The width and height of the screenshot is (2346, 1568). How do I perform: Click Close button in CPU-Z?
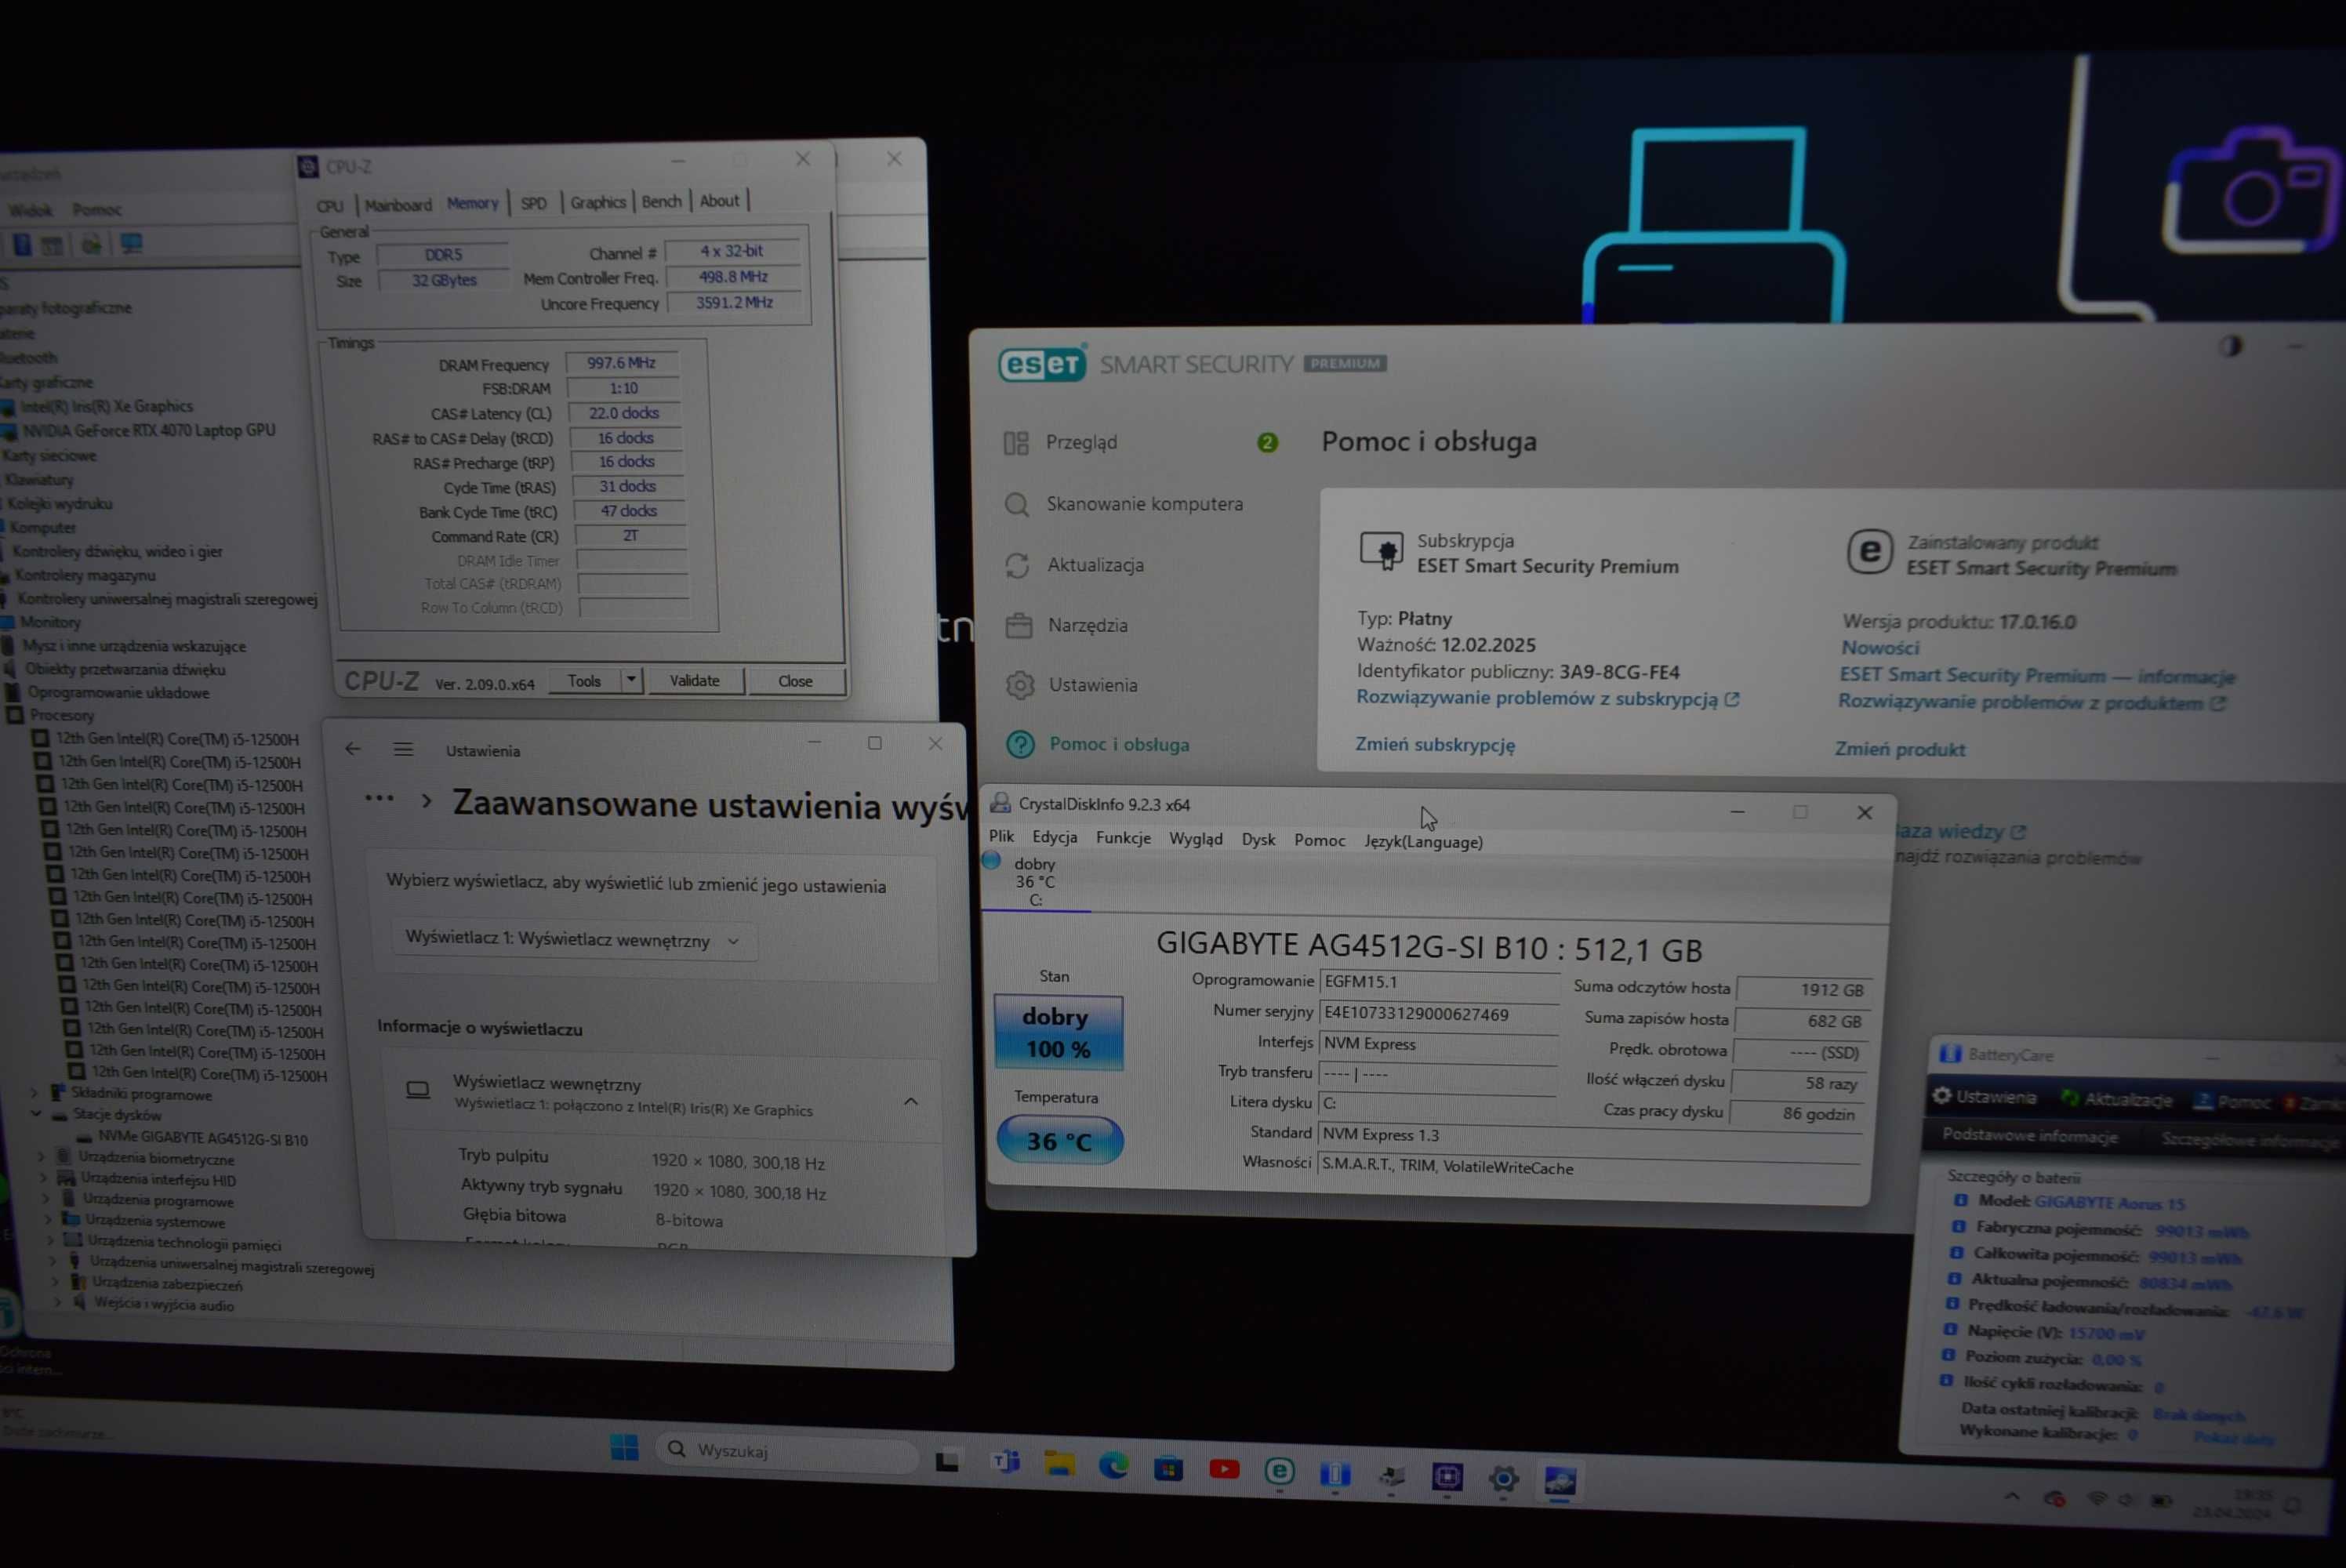tap(795, 681)
